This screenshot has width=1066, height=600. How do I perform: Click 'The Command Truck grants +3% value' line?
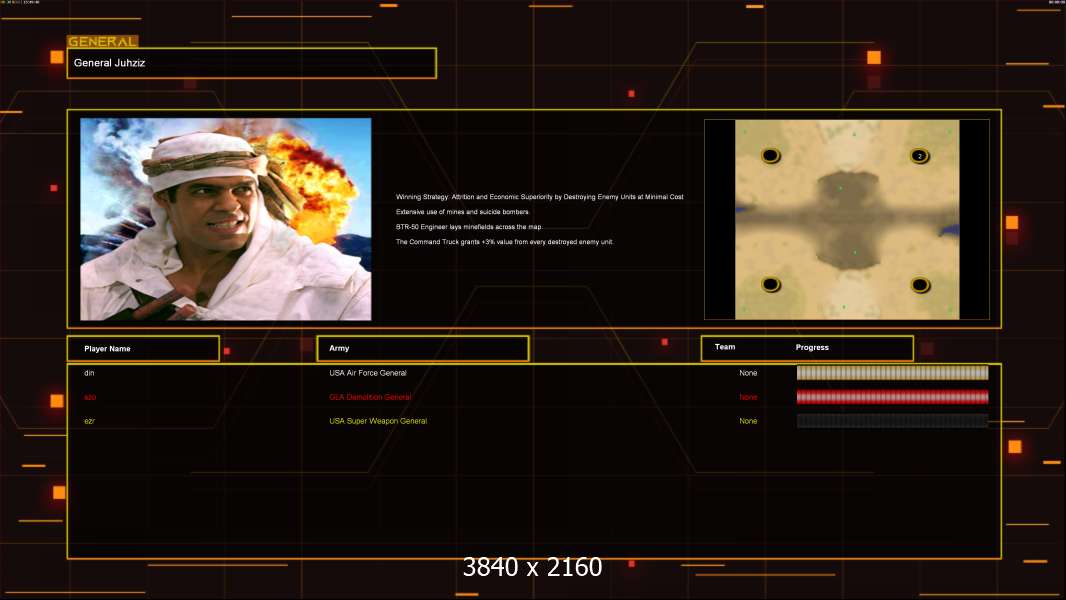(x=504, y=242)
